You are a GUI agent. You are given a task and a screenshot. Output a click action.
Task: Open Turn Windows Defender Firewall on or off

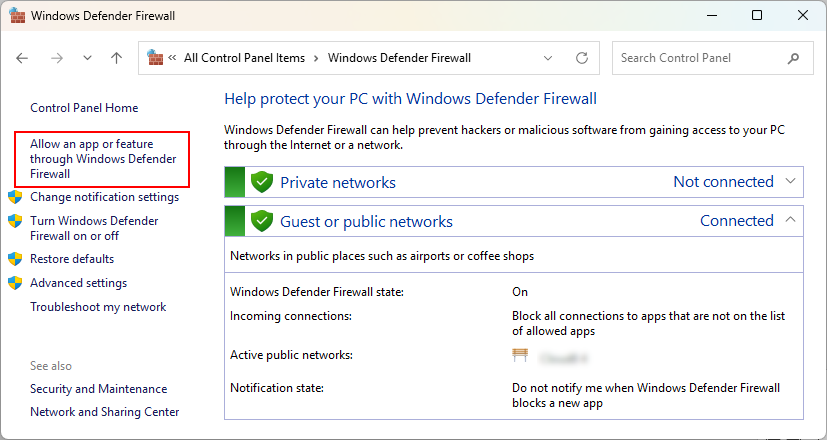click(x=94, y=228)
